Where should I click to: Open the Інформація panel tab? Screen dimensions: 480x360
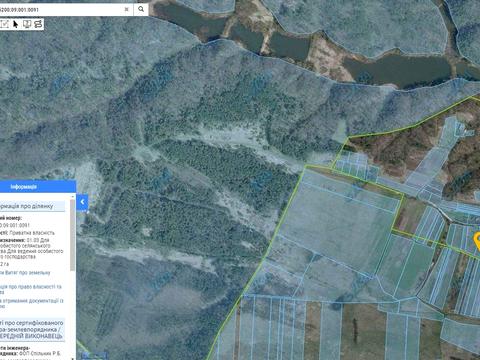[x=37, y=187]
